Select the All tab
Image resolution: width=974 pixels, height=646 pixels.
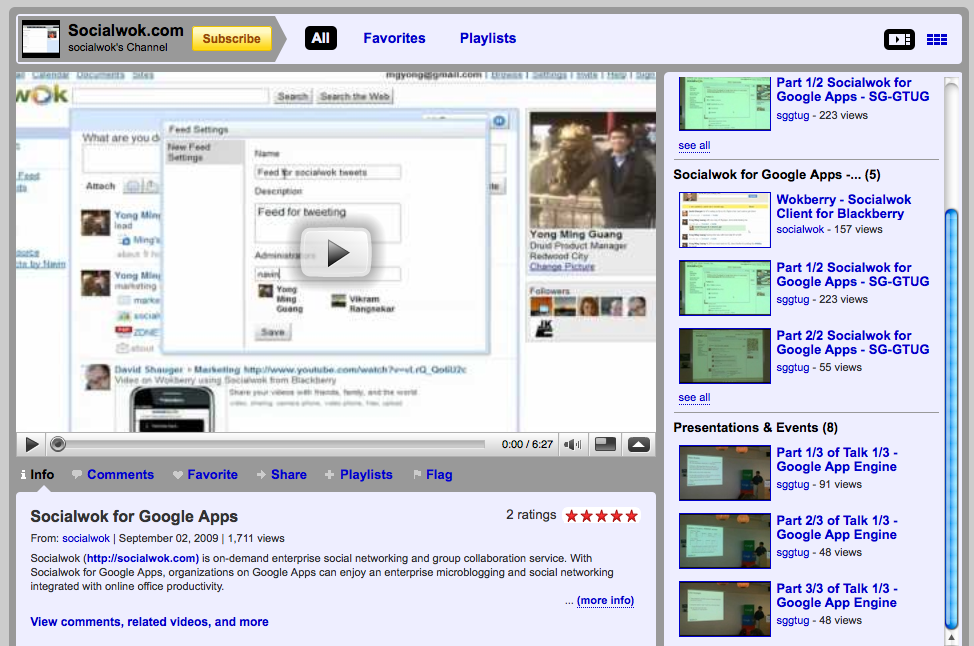coord(321,38)
